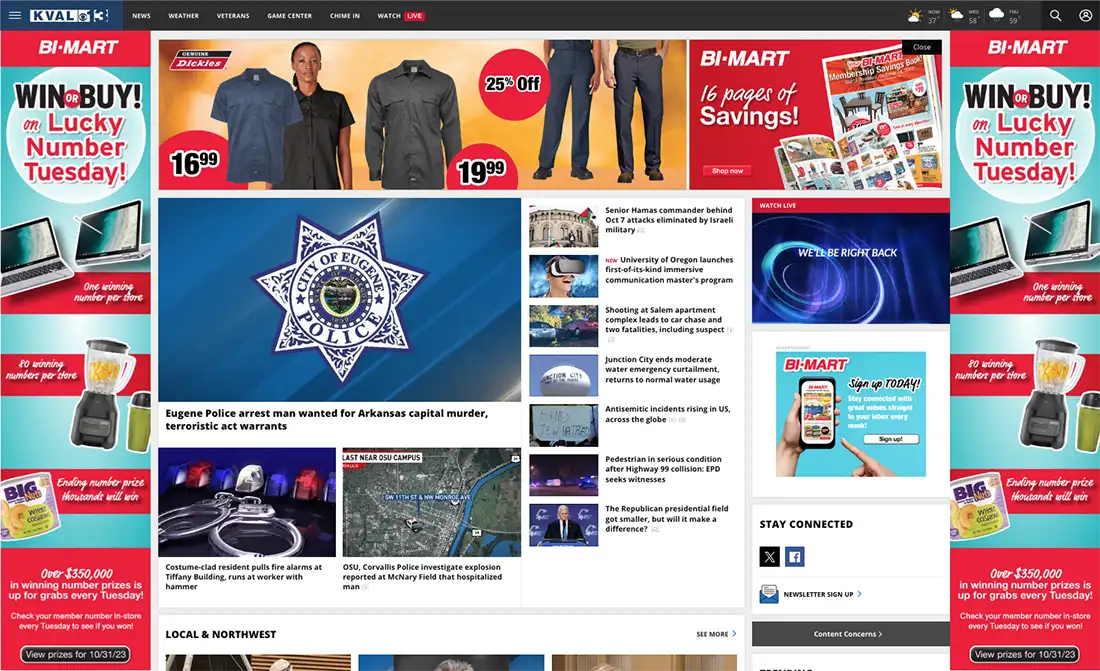Open the Weather menu
1100x671 pixels.
[x=183, y=15]
